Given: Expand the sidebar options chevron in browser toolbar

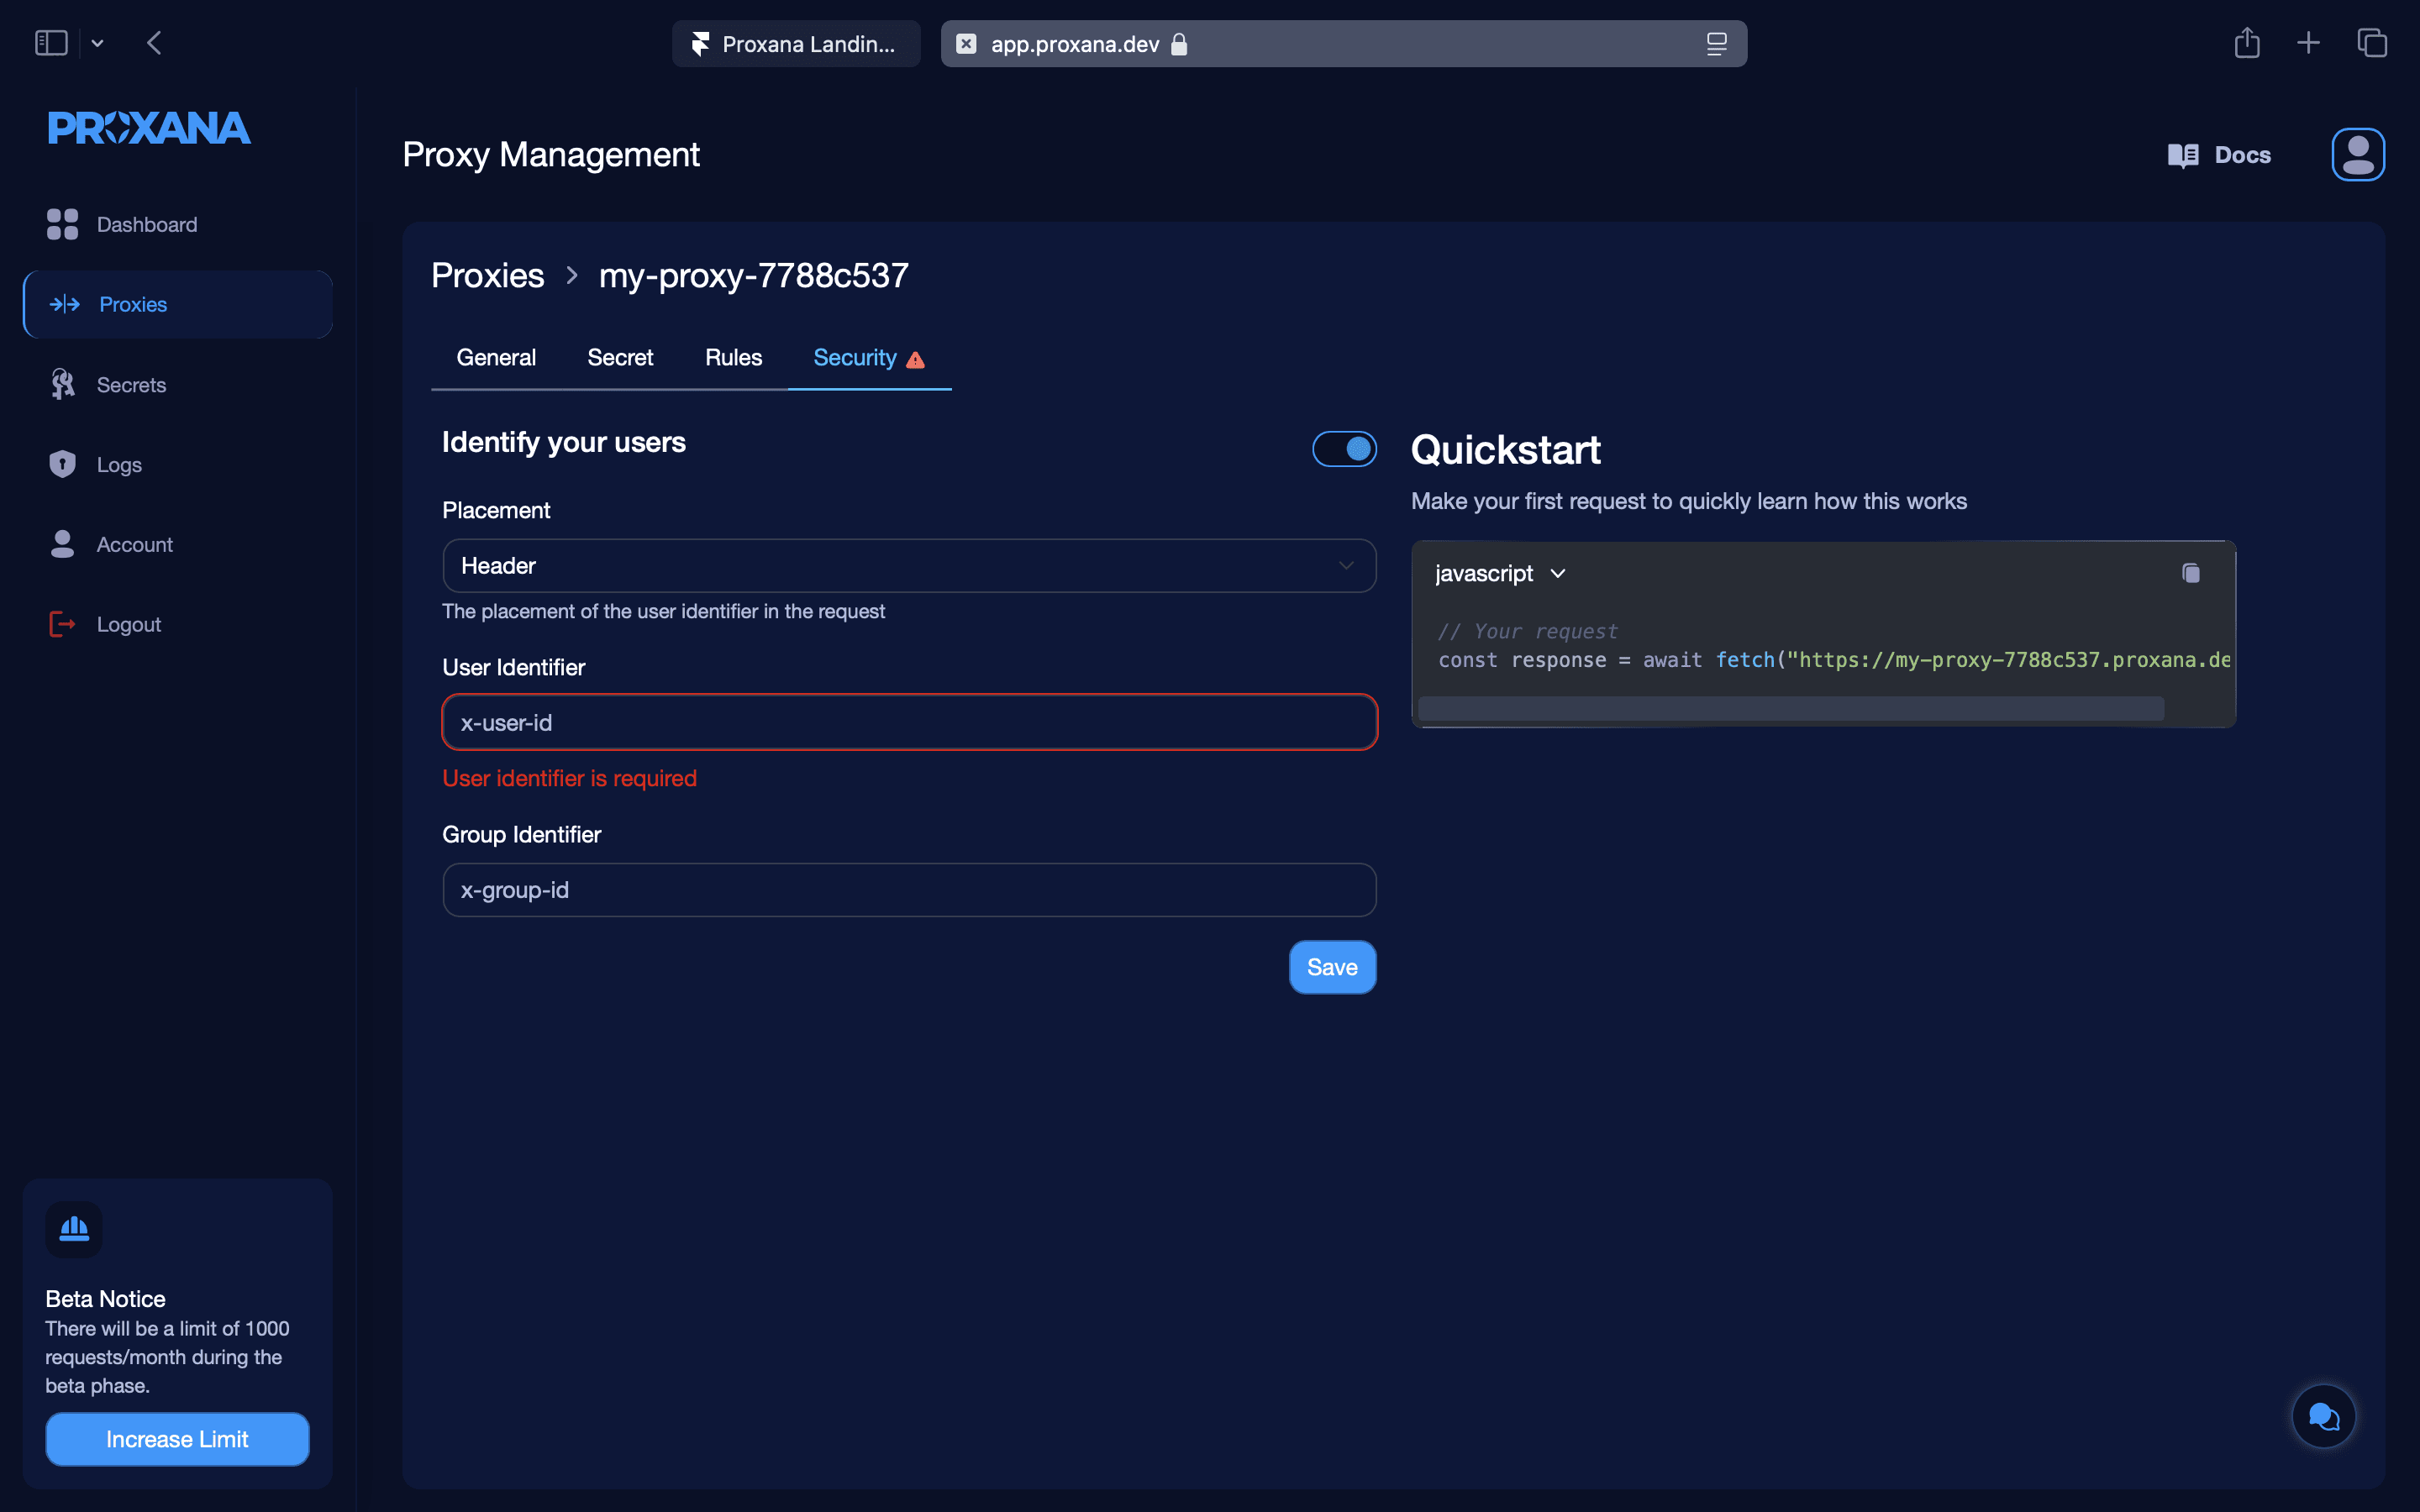Looking at the screenshot, I should pyautogui.click(x=97, y=43).
